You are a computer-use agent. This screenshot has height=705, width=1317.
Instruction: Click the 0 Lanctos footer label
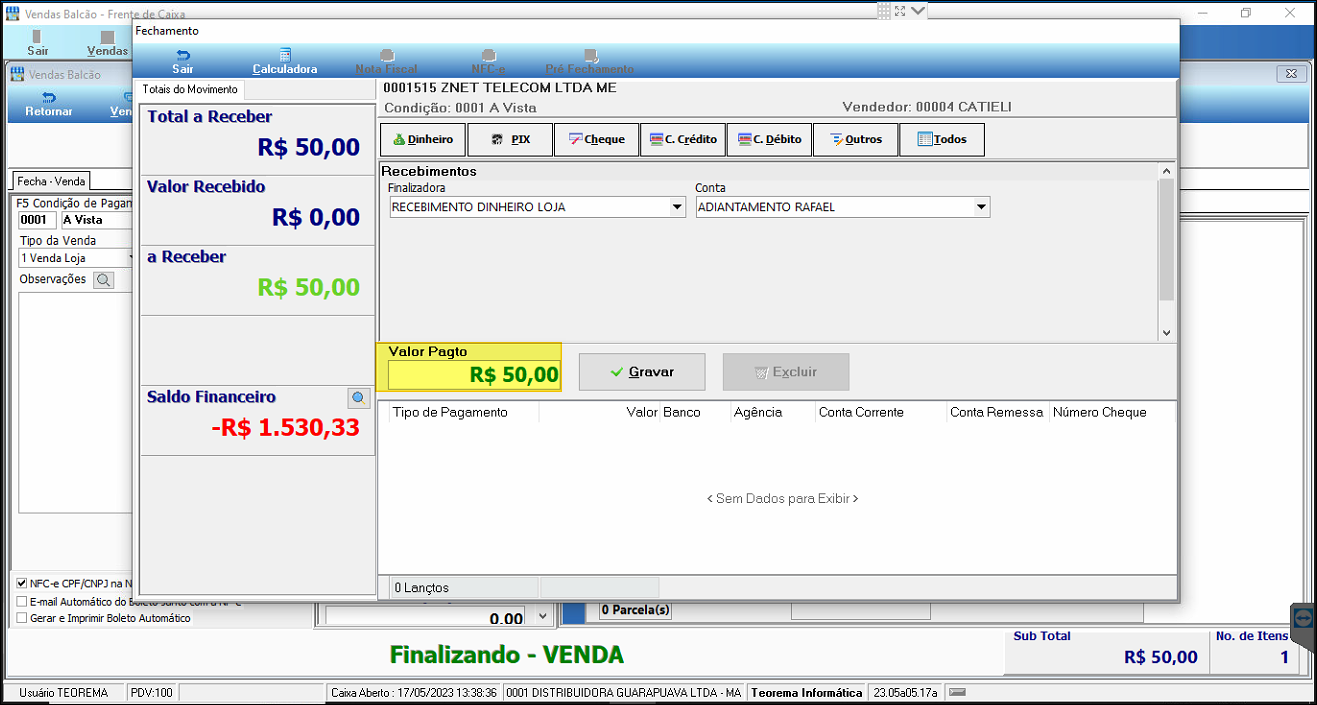(422, 588)
